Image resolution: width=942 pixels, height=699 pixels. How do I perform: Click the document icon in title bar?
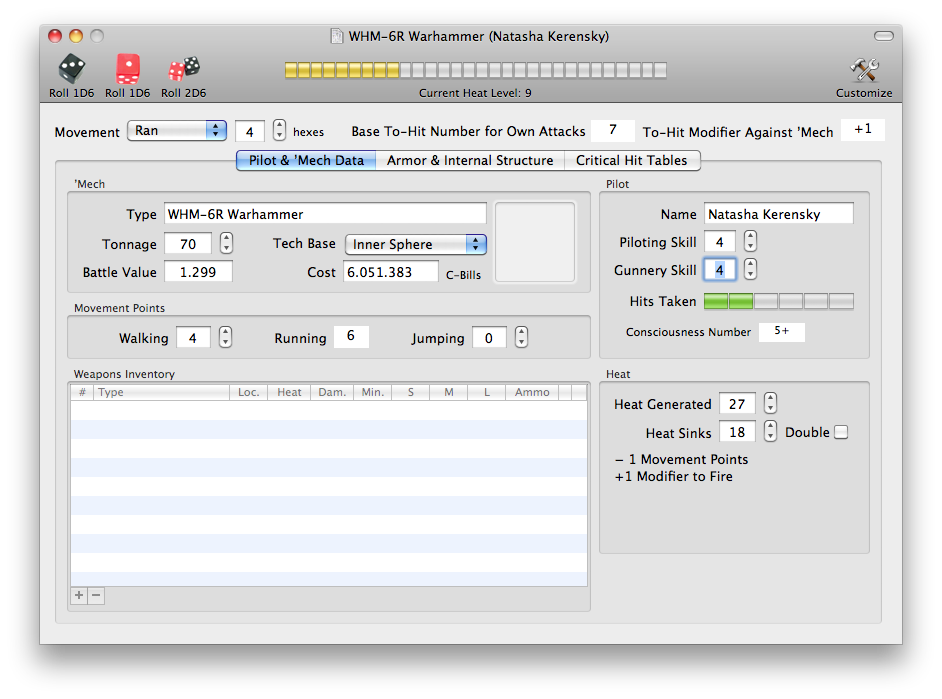[337, 36]
